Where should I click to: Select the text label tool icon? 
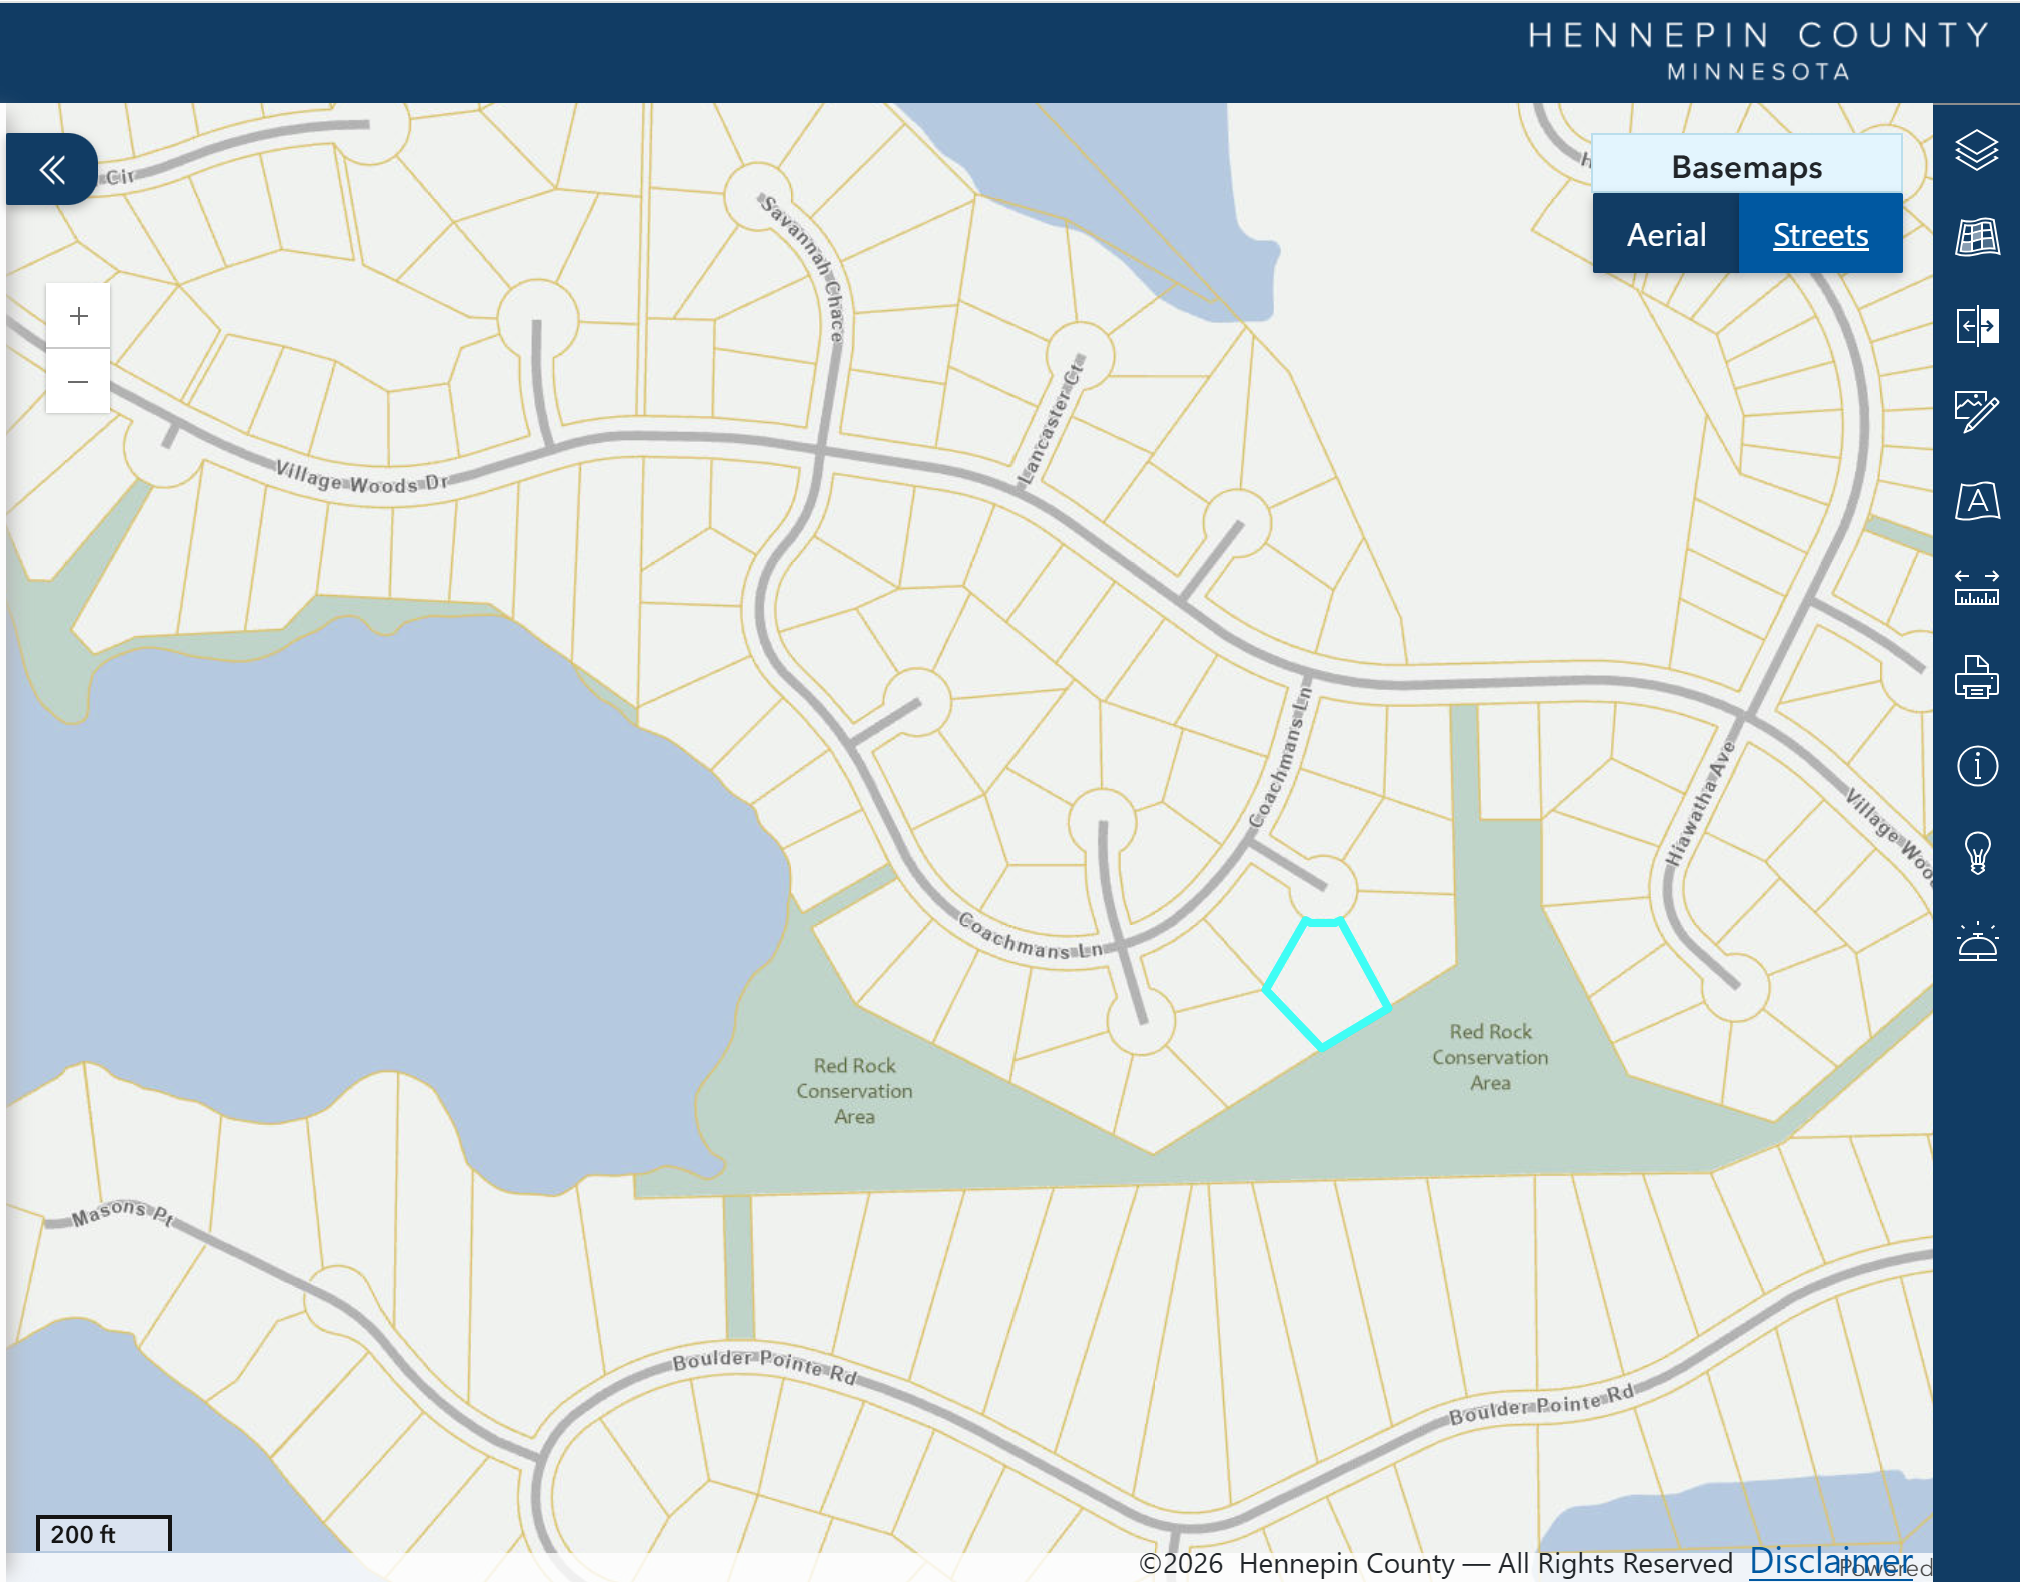(1977, 500)
